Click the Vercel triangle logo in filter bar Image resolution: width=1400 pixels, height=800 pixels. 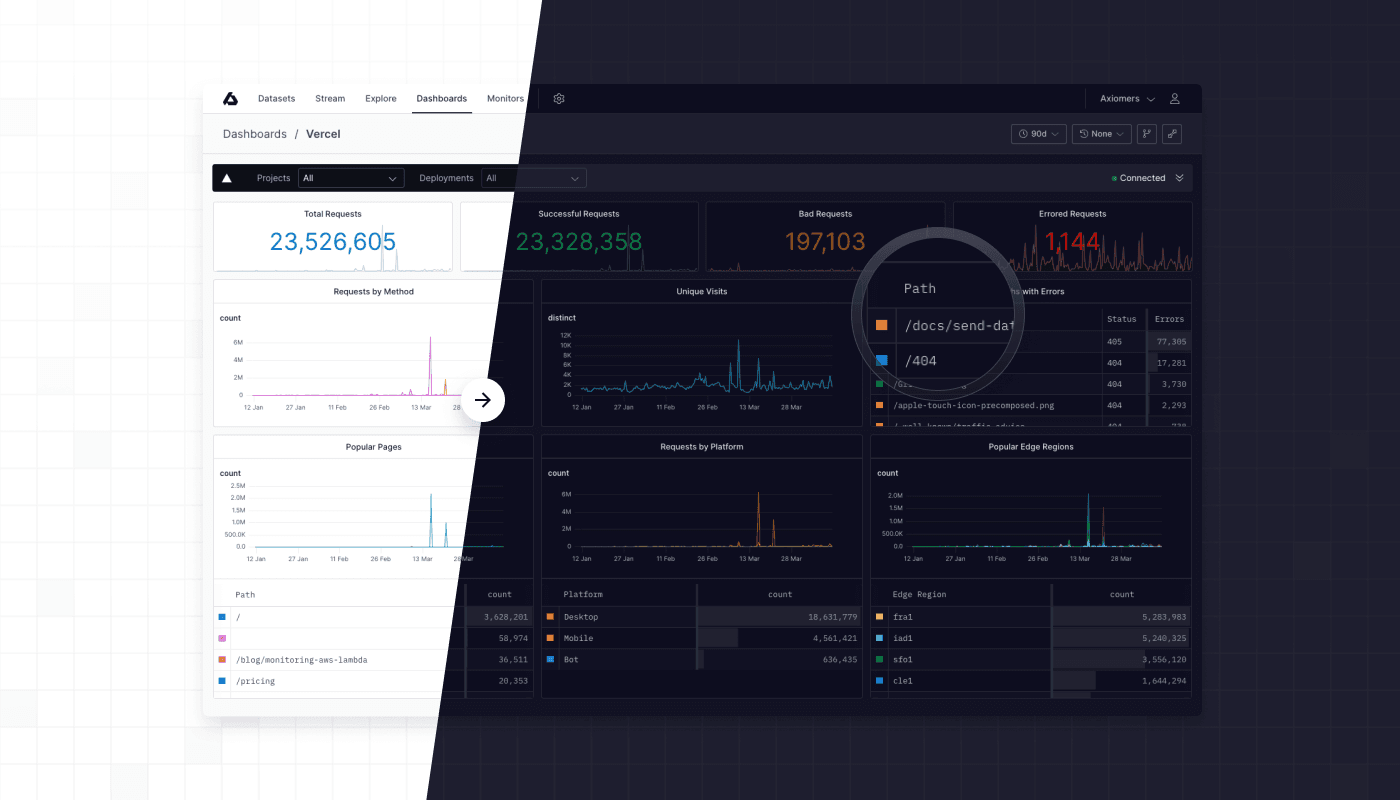pyautogui.click(x=227, y=178)
